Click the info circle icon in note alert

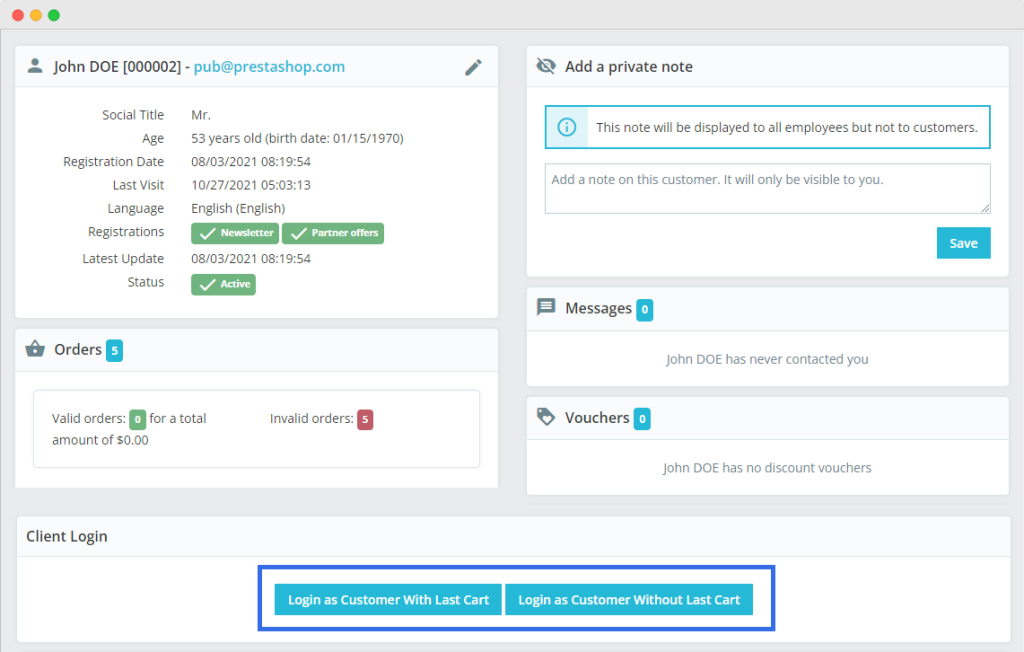point(567,127)
